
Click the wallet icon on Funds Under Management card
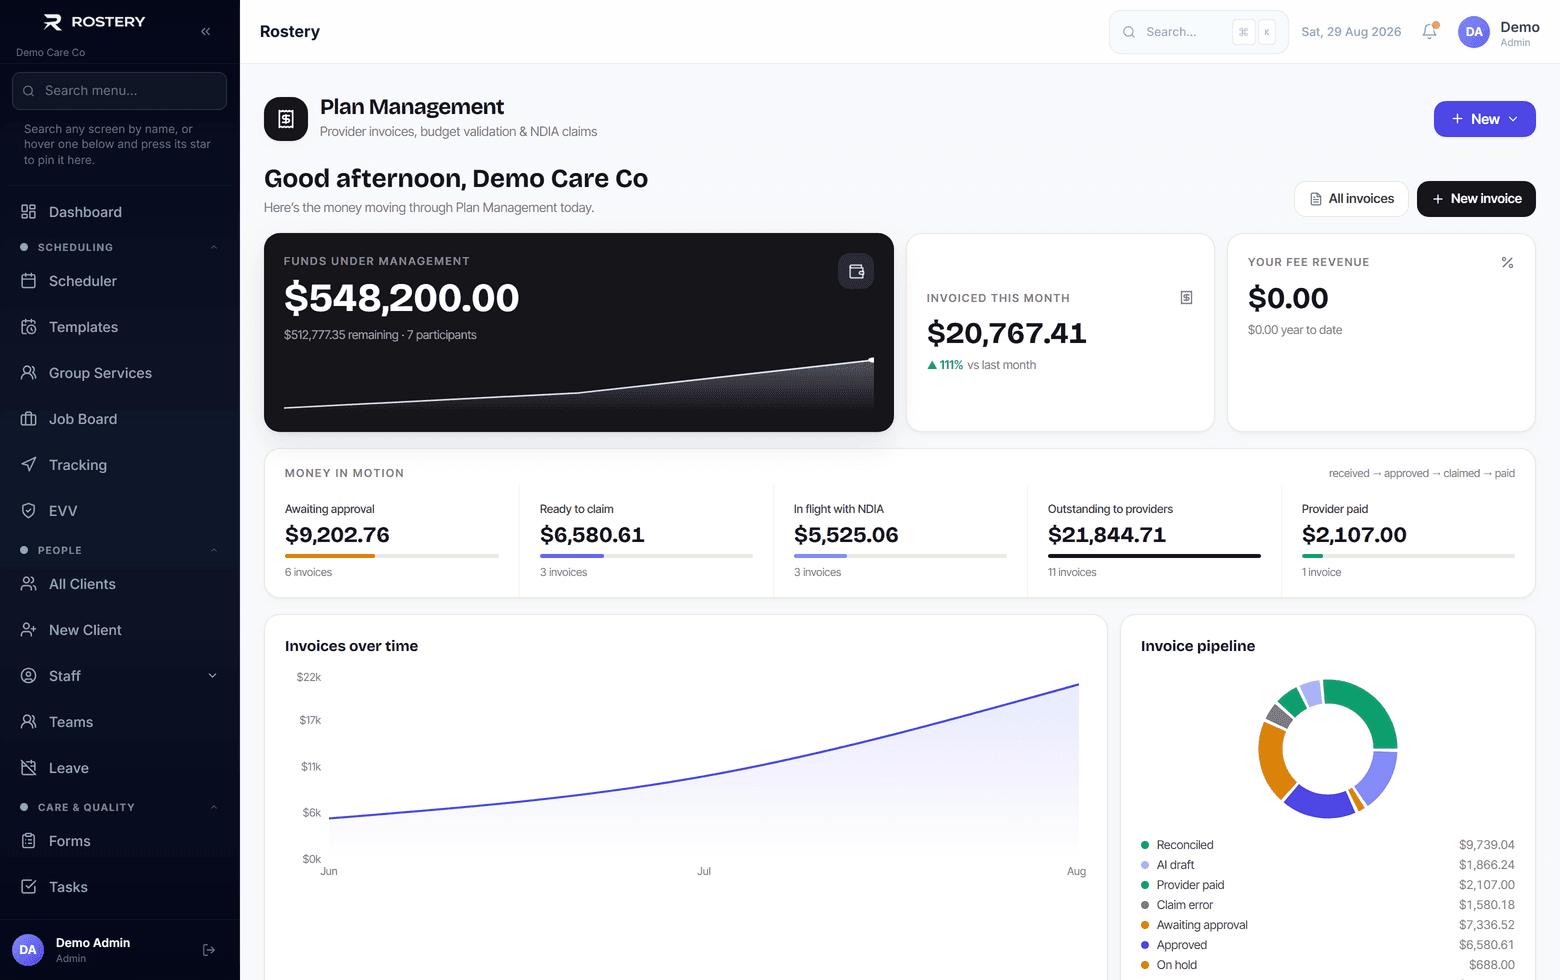point(856,271)
